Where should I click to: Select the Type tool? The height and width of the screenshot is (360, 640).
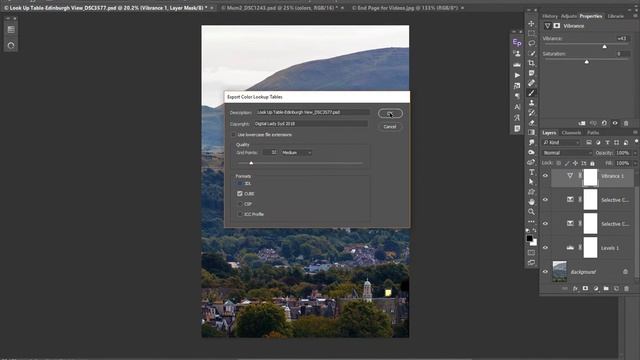531,172
